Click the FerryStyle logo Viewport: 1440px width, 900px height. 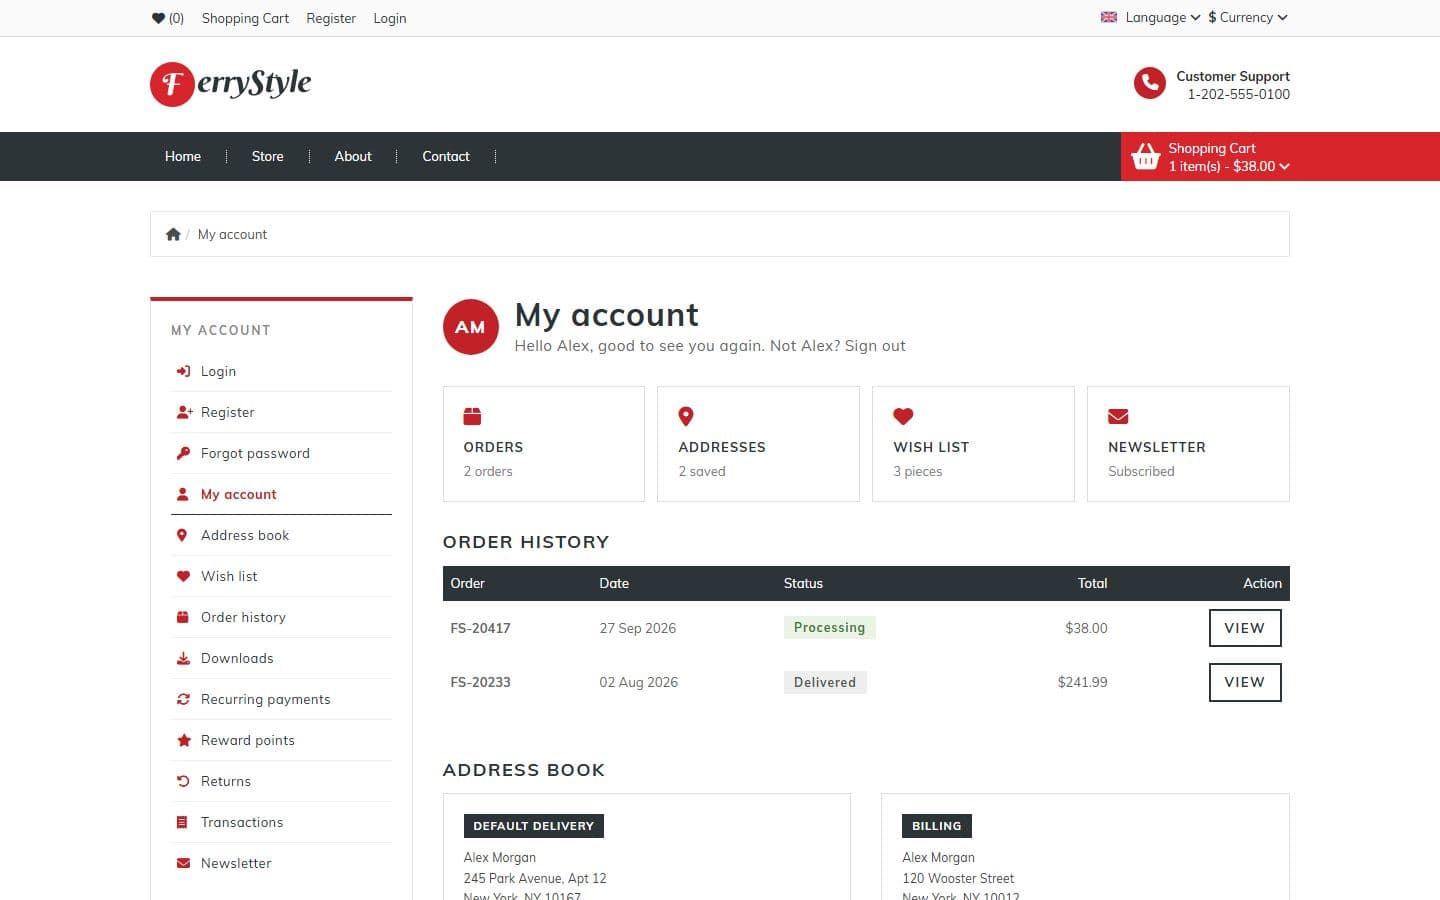click(231, 84)
